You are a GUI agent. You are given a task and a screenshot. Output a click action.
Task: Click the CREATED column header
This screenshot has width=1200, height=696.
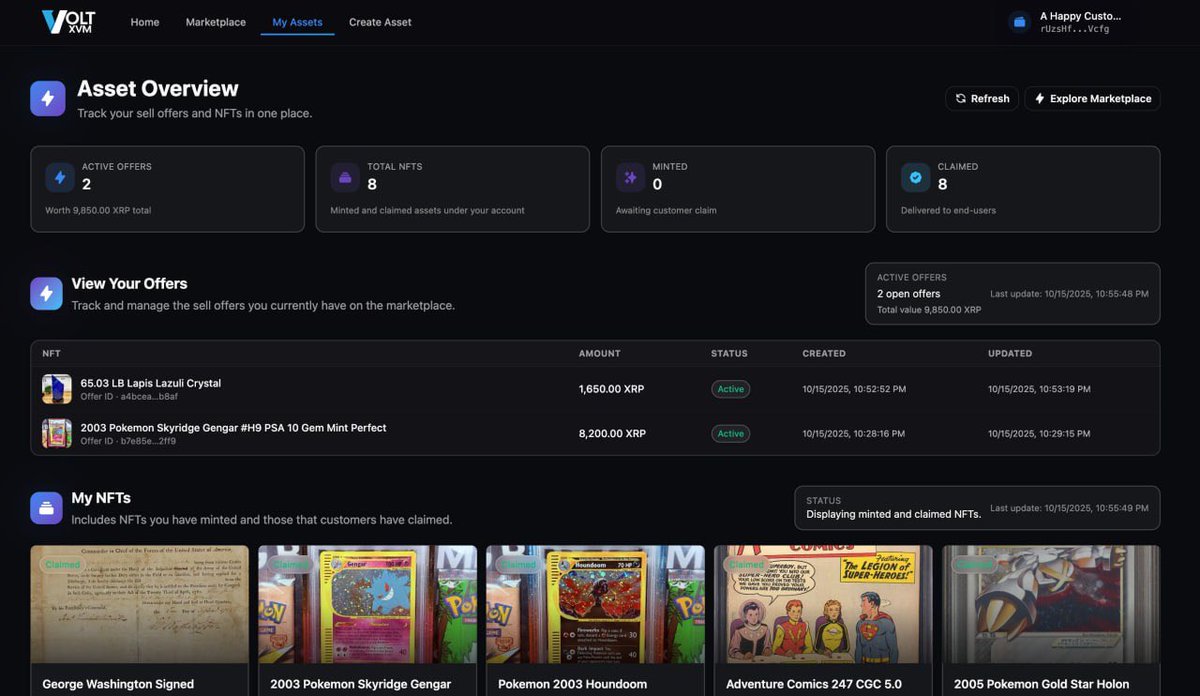824,353
